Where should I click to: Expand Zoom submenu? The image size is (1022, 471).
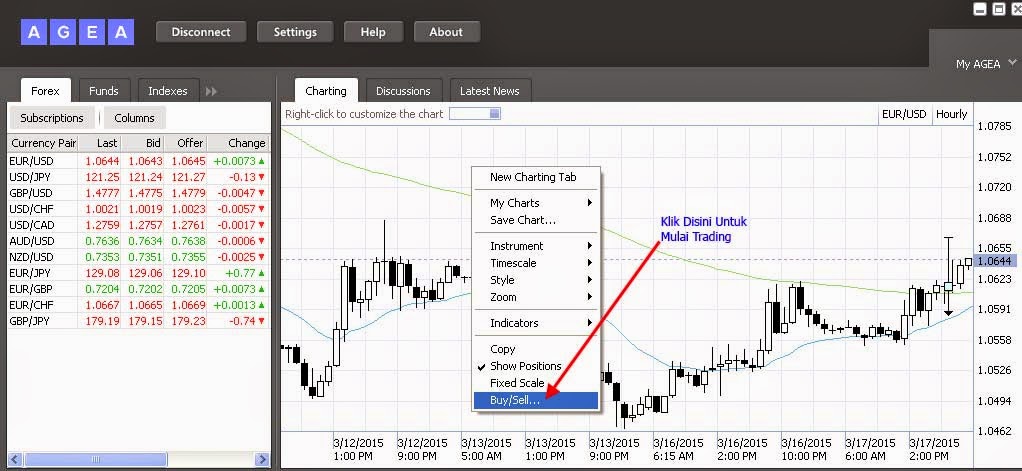pos(535,297)
